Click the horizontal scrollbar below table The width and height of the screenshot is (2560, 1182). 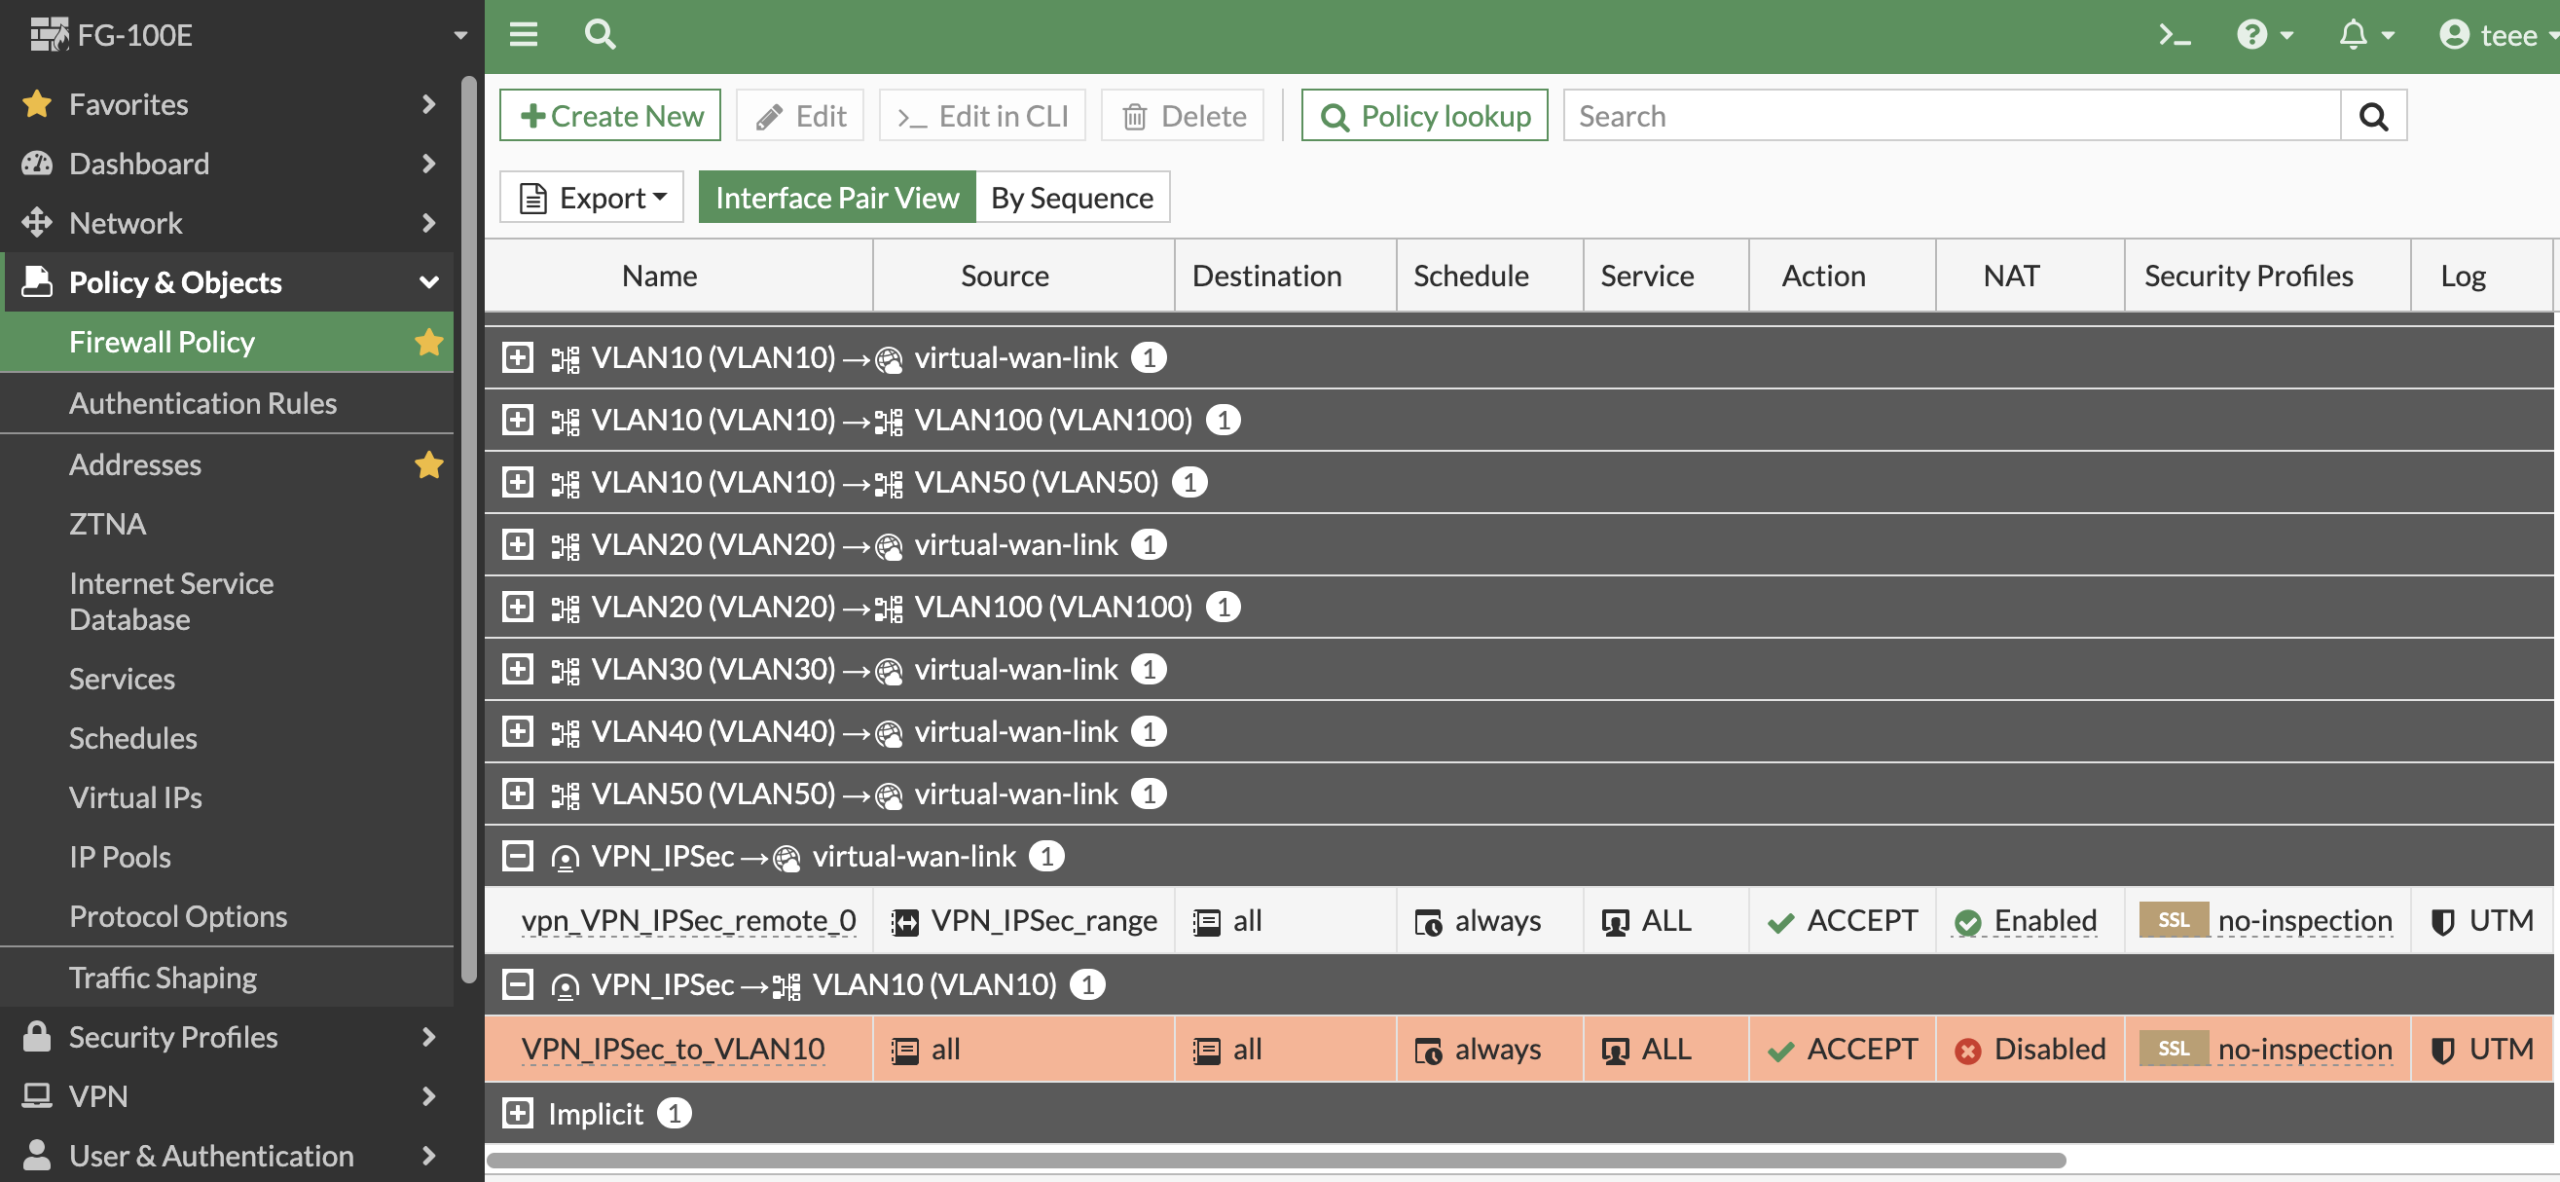[1275, 1160]
